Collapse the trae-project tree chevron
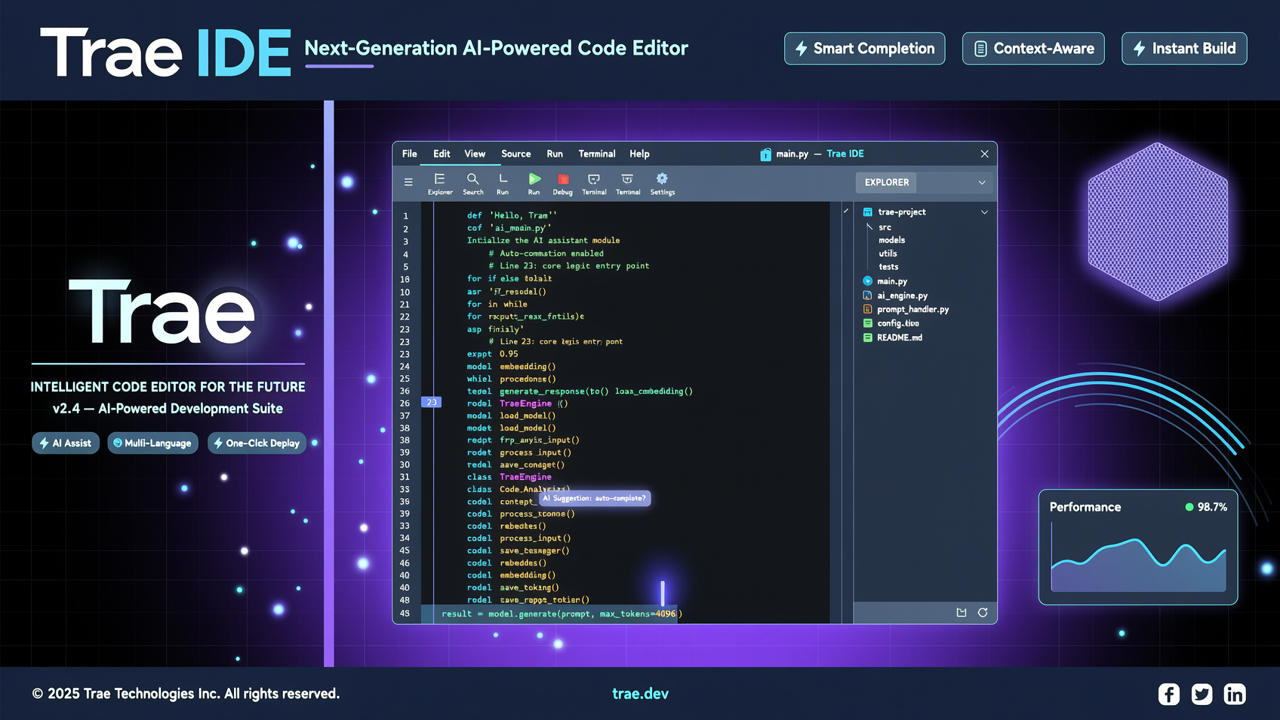 click(x=984, y=212)
